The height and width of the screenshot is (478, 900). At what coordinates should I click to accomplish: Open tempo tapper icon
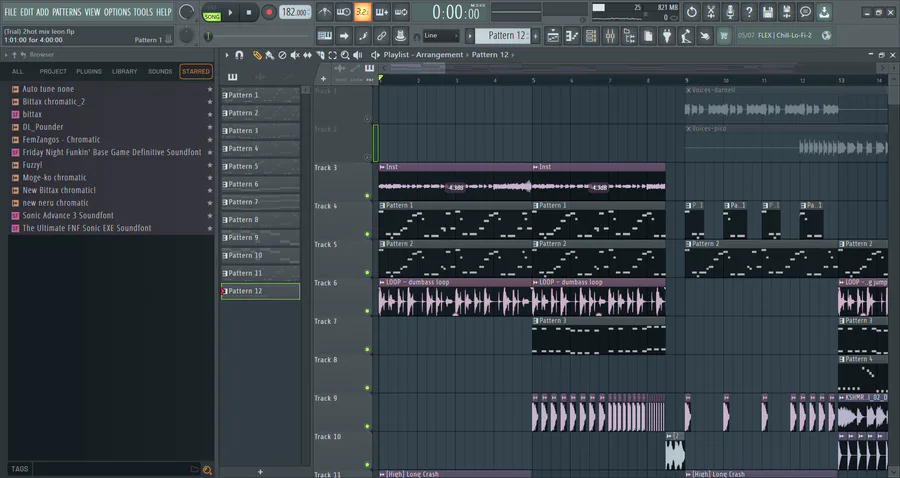click(x=686, y=36)
